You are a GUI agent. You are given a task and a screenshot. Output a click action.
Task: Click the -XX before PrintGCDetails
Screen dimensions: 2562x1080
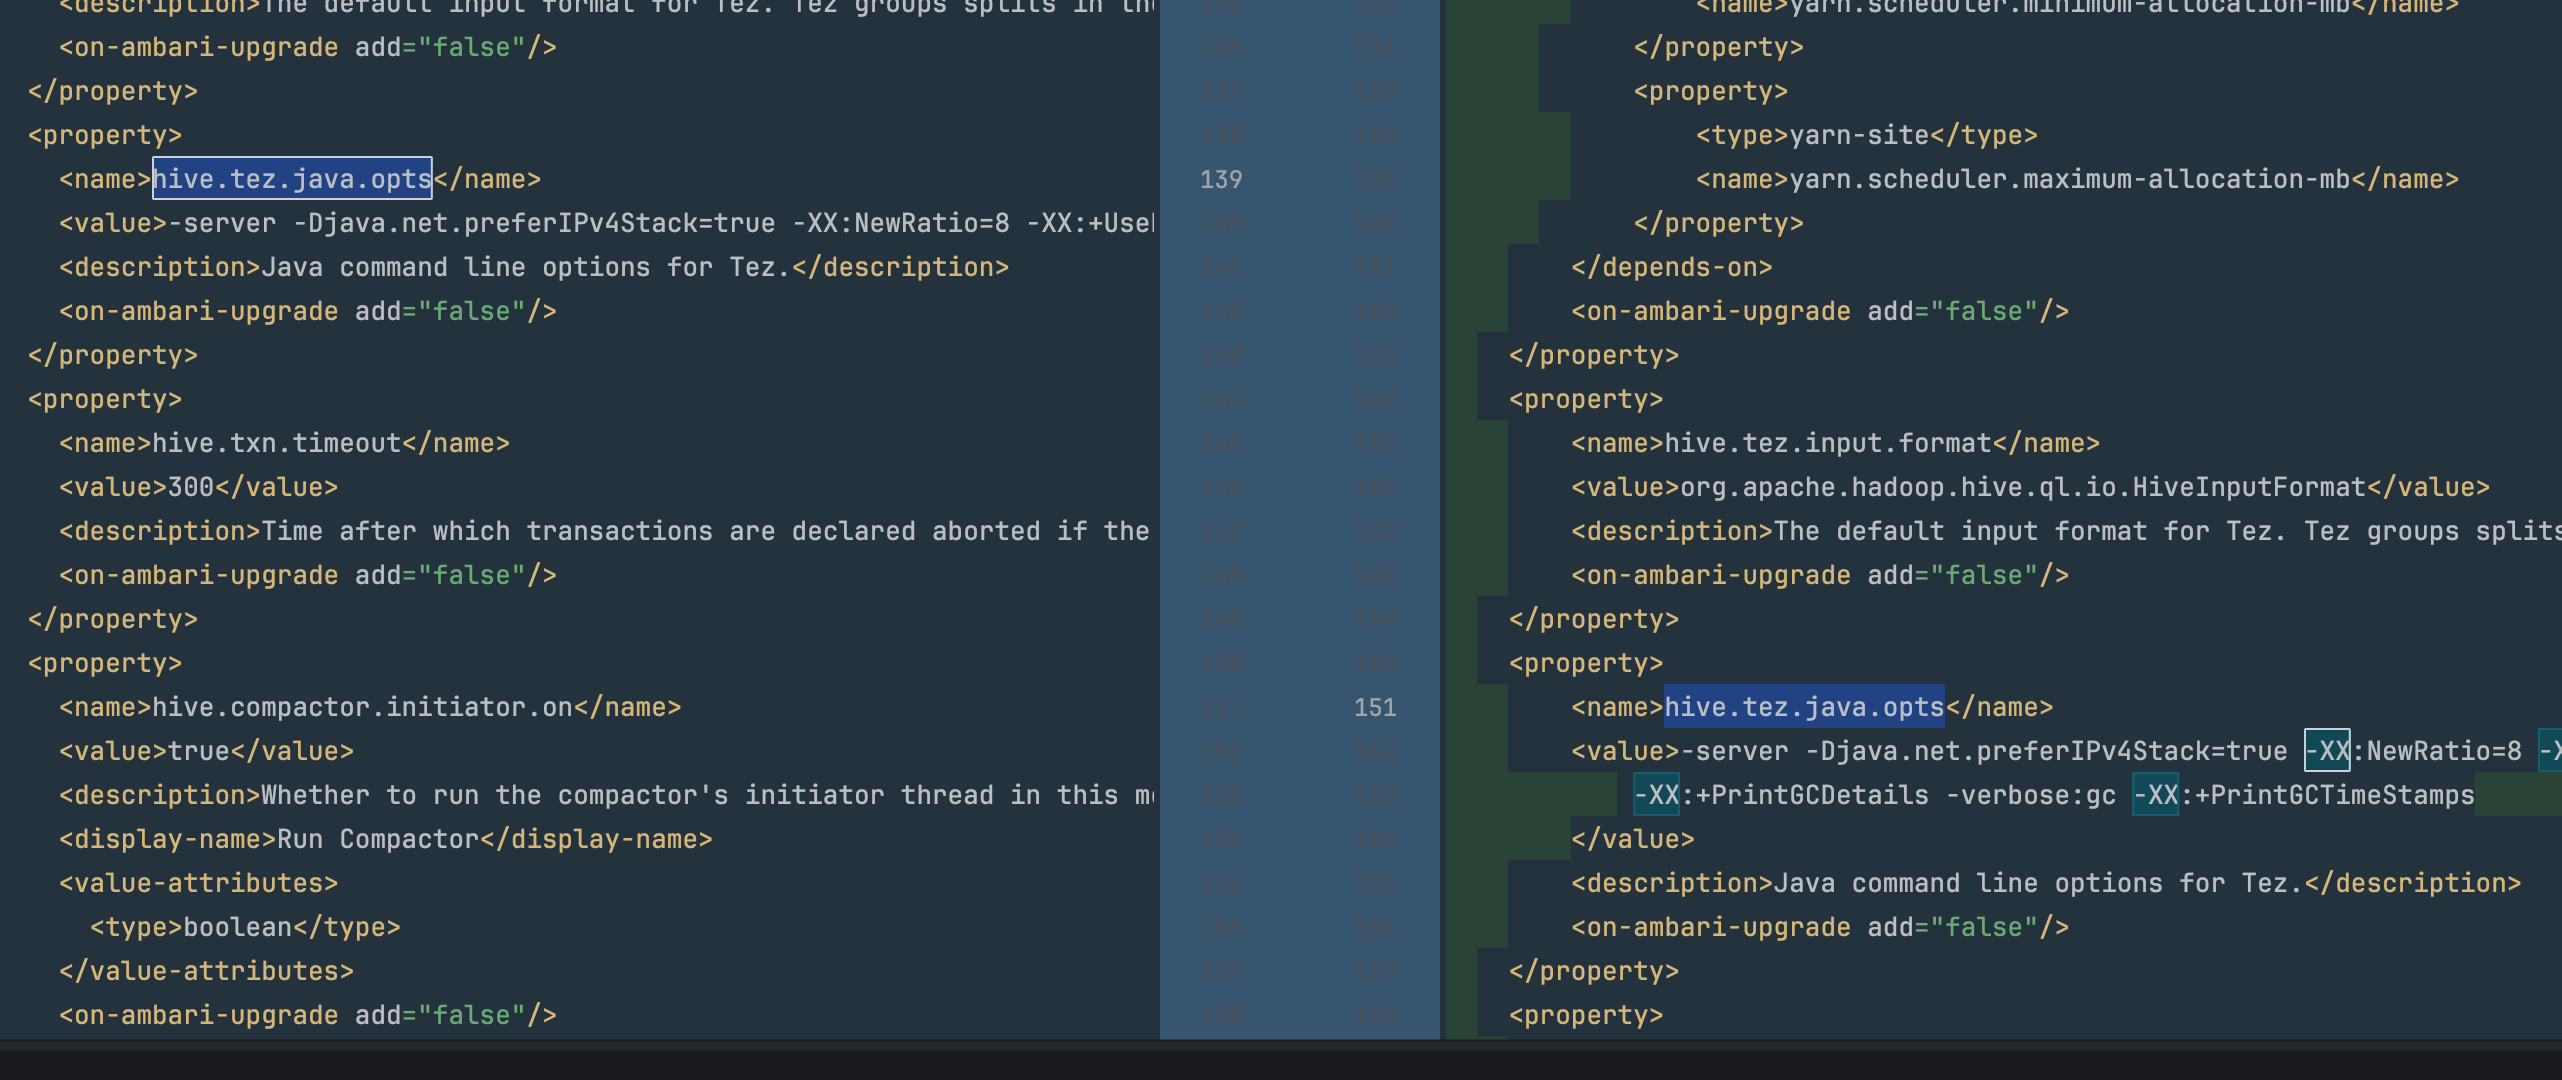tap(1655, 795)
